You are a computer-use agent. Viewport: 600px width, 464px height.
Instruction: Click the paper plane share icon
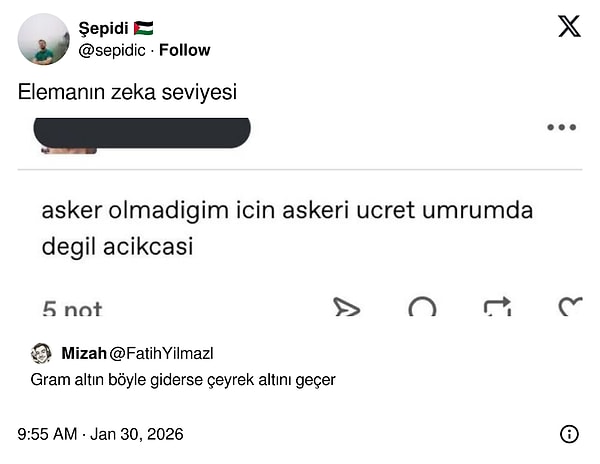[346, 308]
